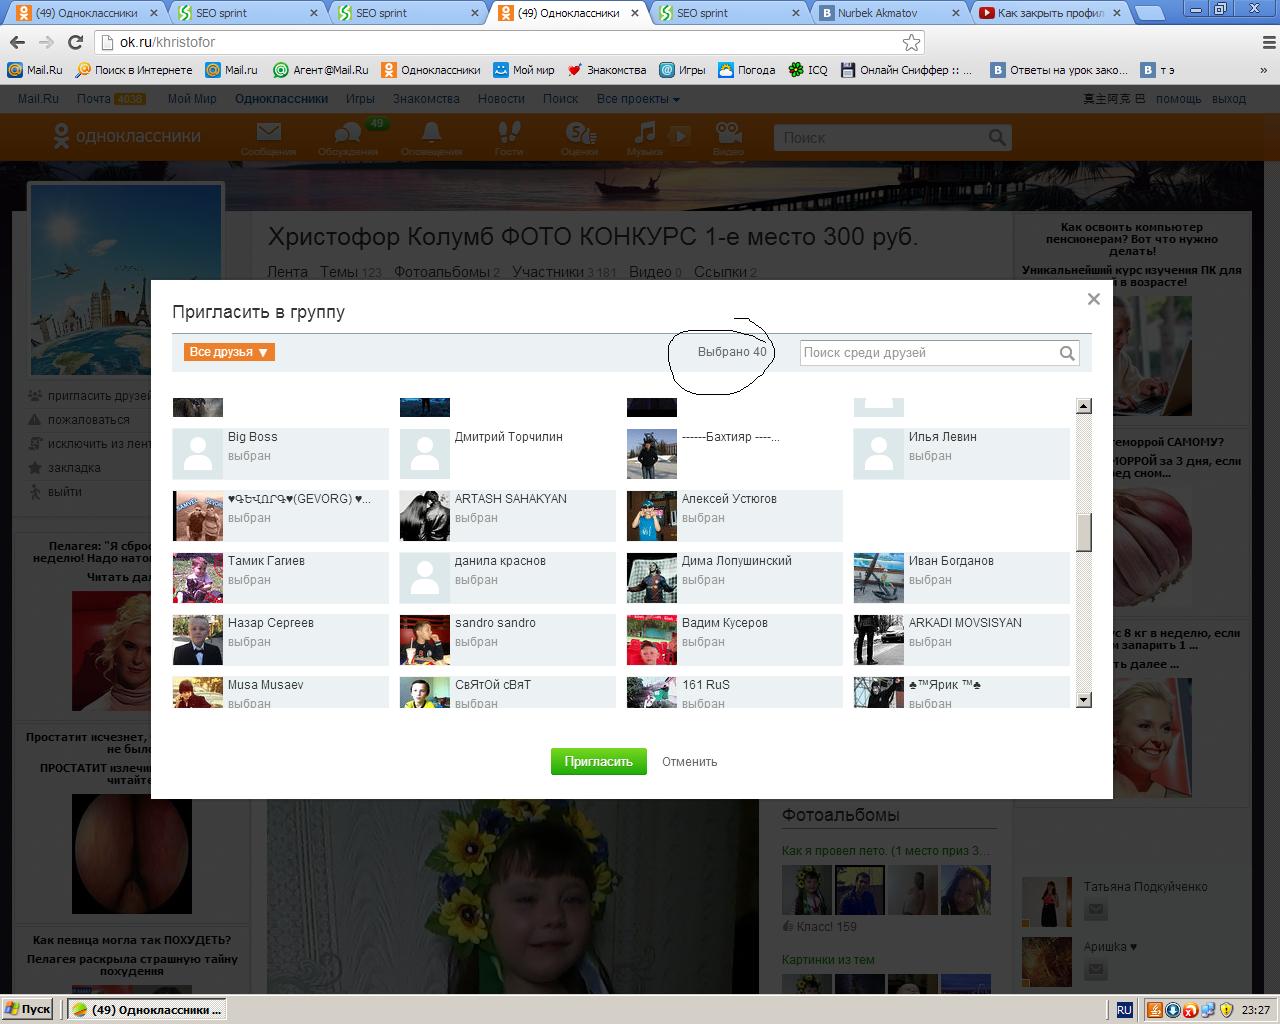The width and height of the screenshot is (1280, 1024).
Task: Click scroll-down arrow of friends list
Action: pos(1083,701)
